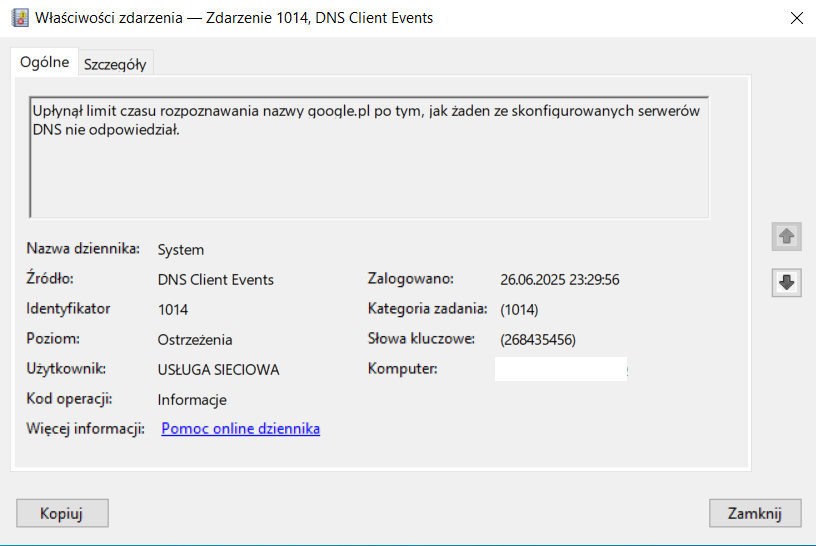Click the logged date 26.06.2025 23:29:56
The image size is (816, 546).
coord(559,280)
